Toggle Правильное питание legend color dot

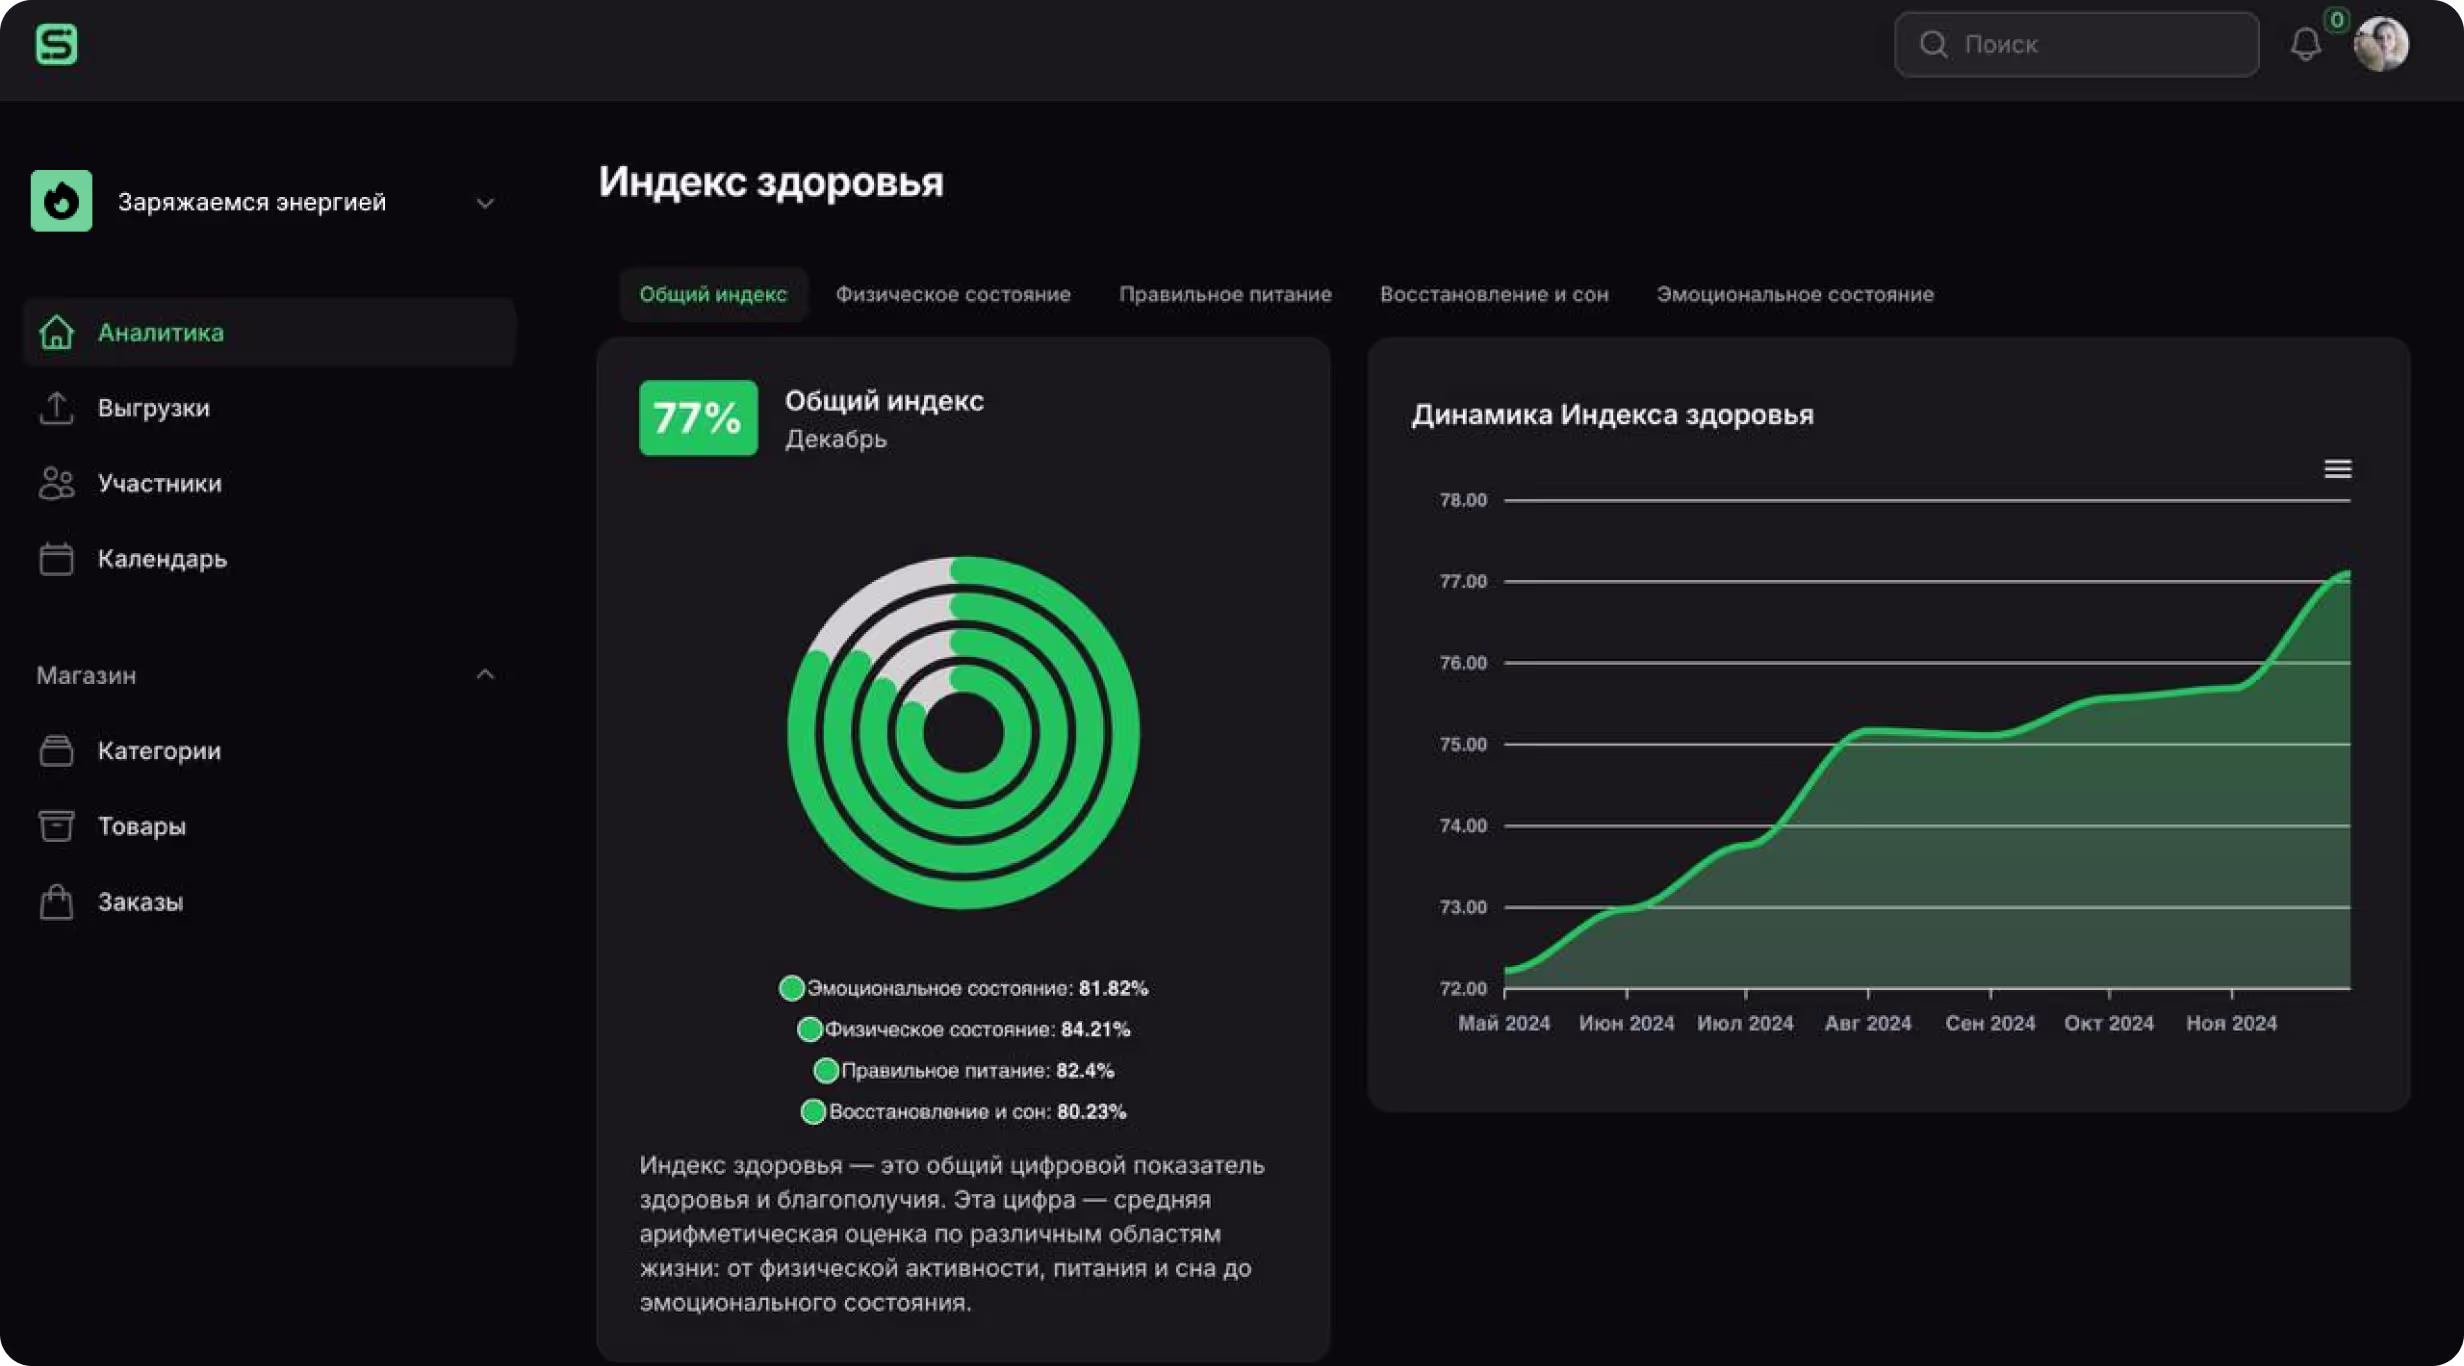click(826, 1070)
